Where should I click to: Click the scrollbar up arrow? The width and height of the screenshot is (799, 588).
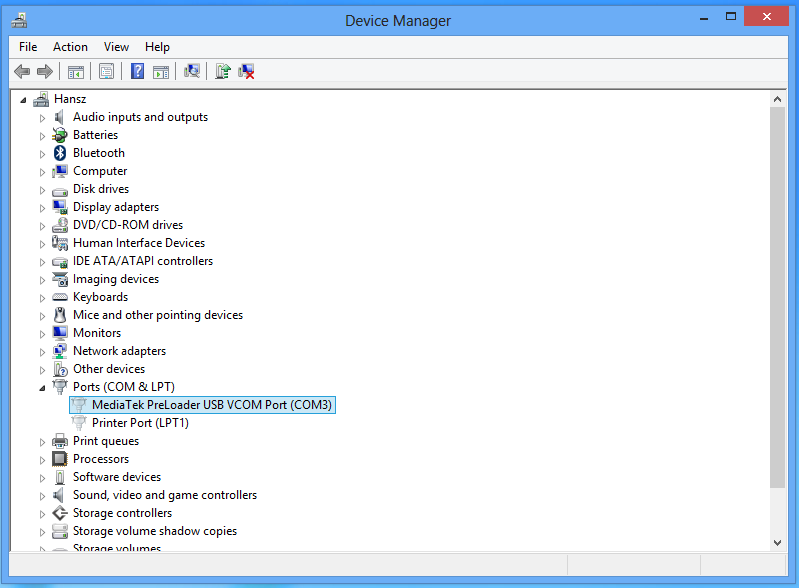coord(777,99)
